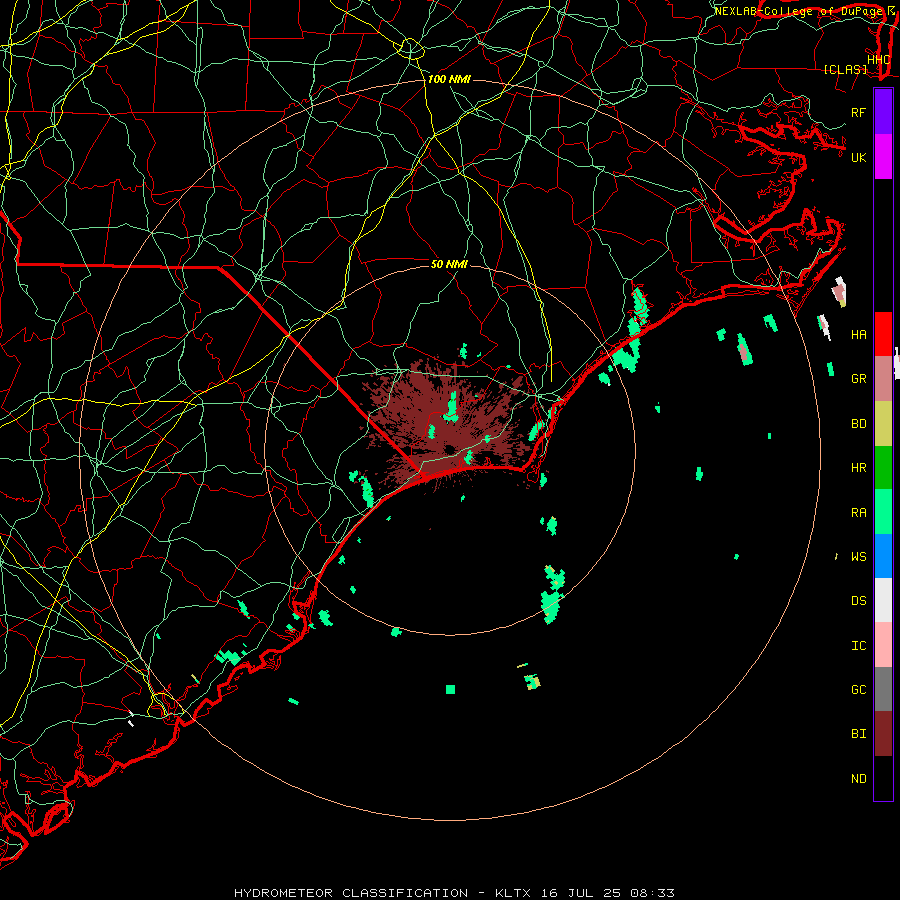
Task: Click the 'HHC' product code text
Action: [878, 60]
